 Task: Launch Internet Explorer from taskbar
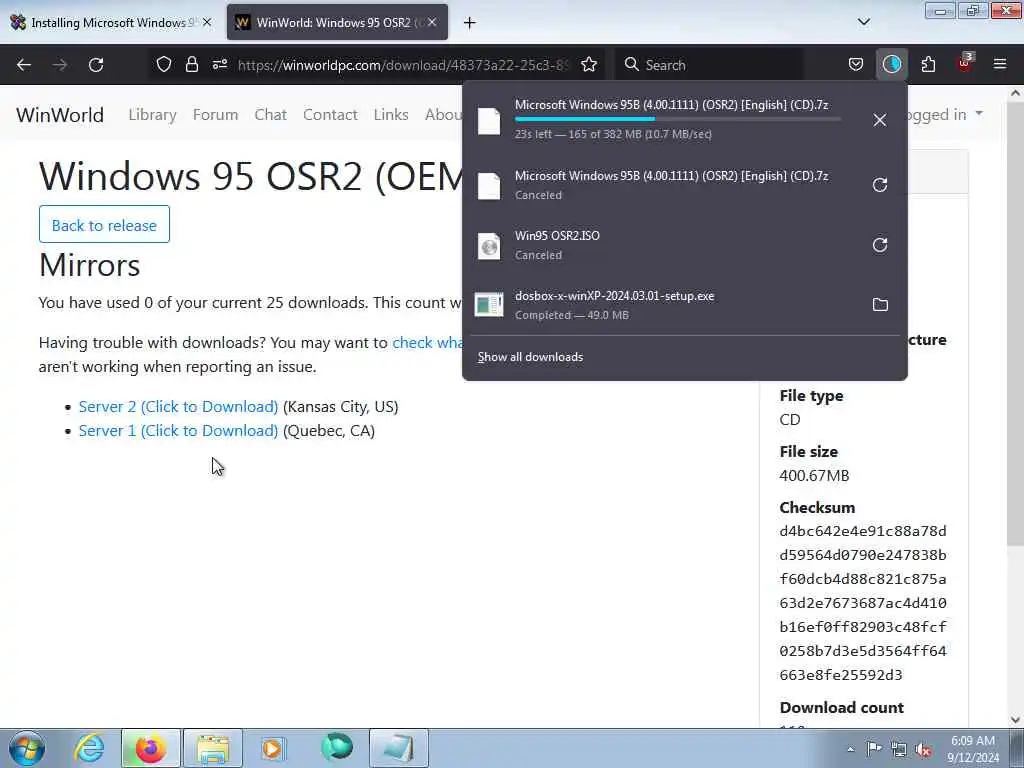click(x=89, y=748)
